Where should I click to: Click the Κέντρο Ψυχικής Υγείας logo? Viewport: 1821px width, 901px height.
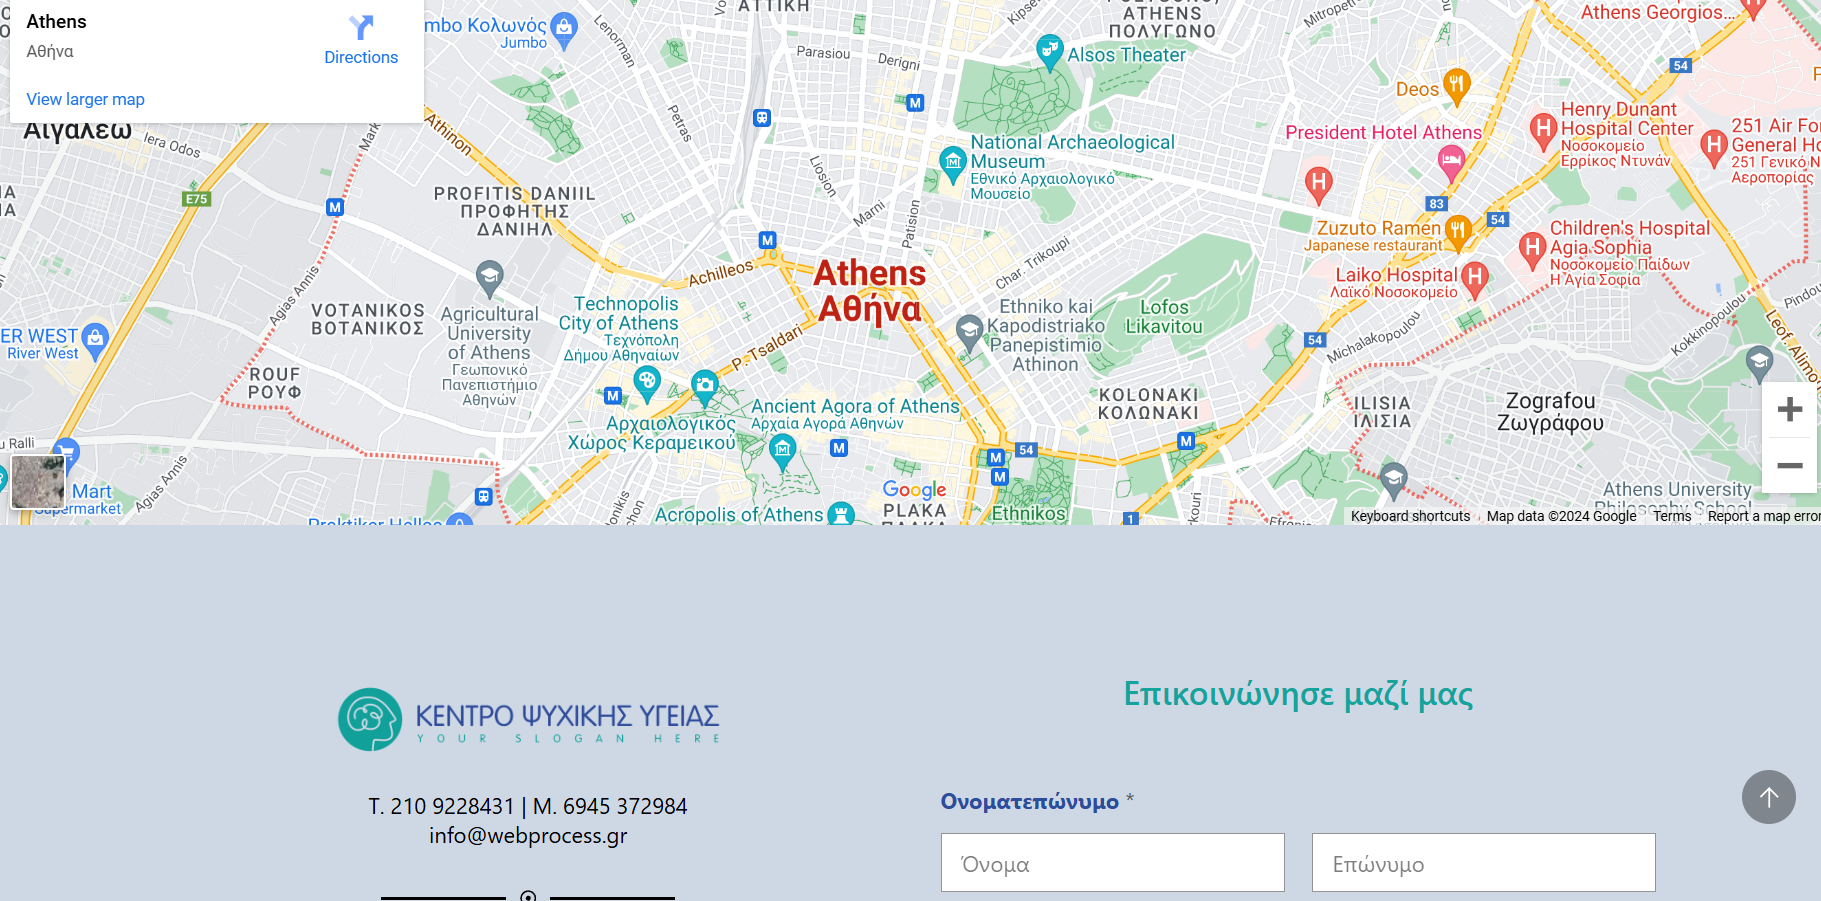tap(528, 719)
